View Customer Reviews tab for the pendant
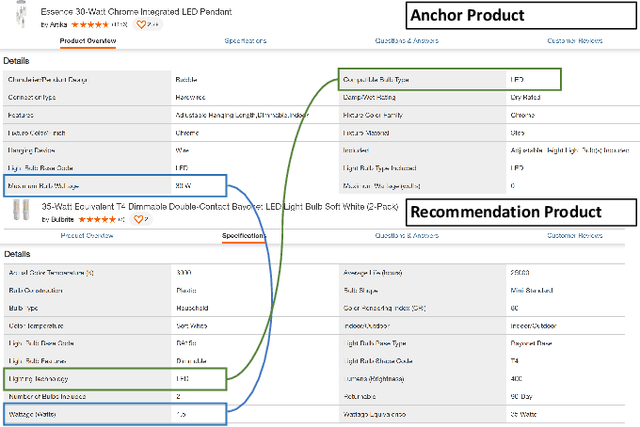 574,41
